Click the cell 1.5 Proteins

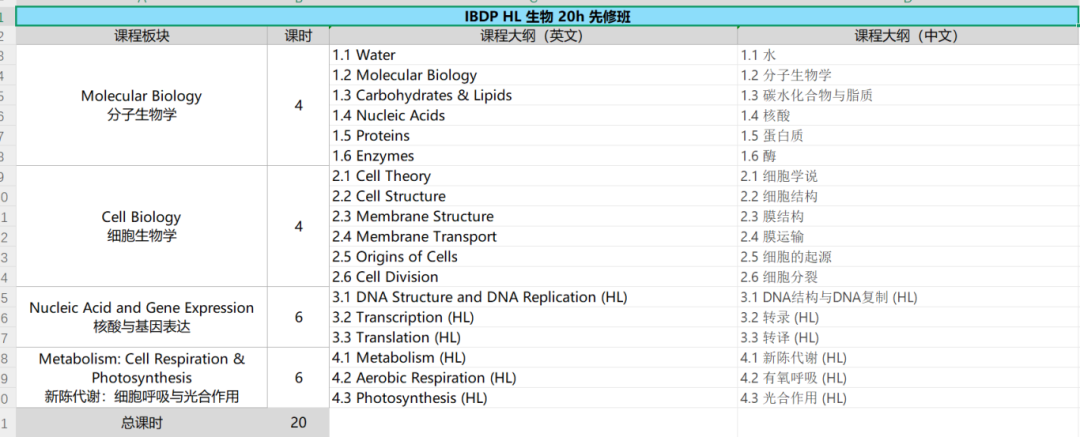(x=533, y=136)
